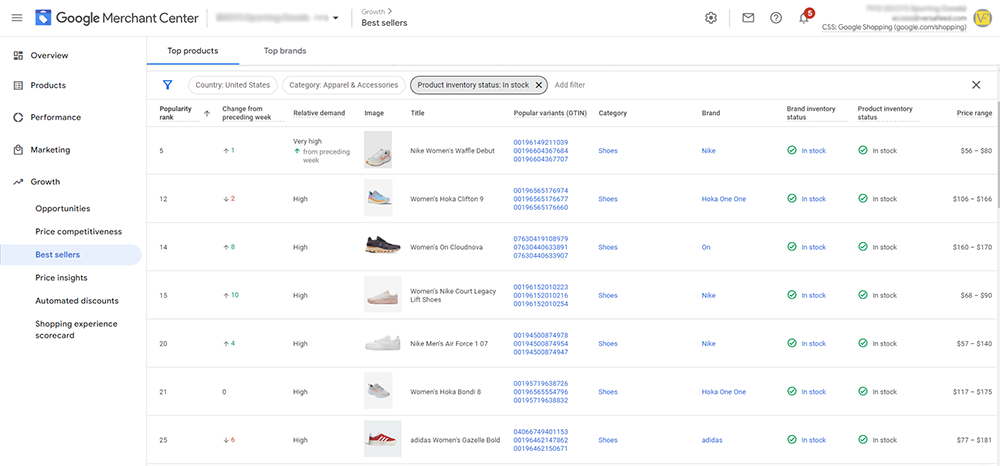Open the hamburger main menu
Screen dimensions: 1000x466
[x=17, y=18]
